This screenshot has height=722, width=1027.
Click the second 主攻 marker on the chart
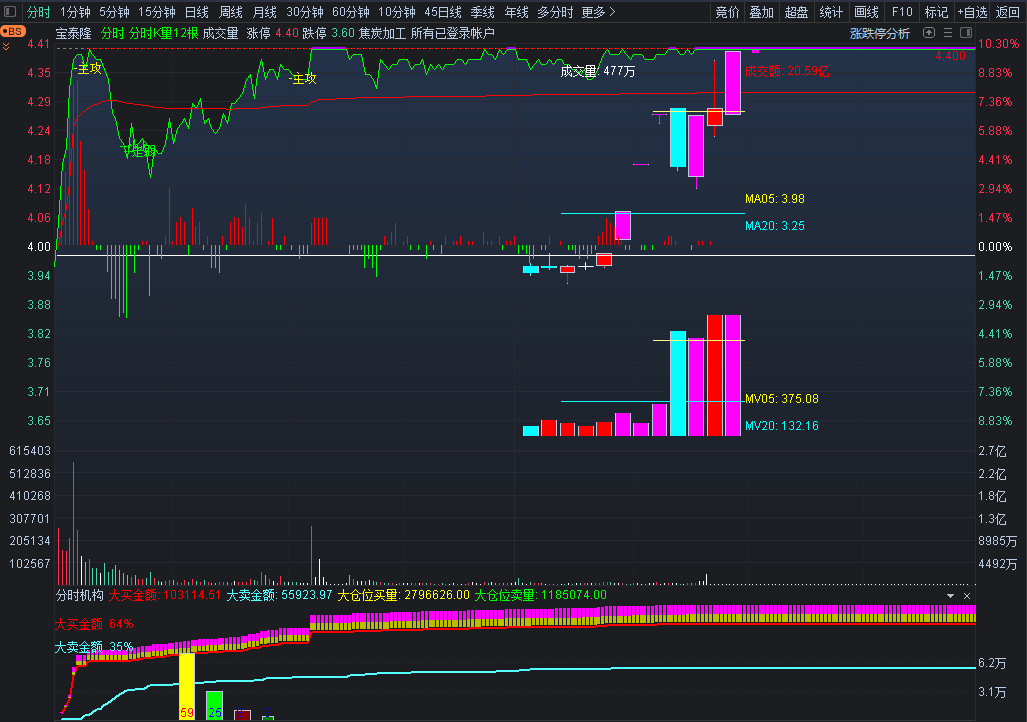tap(303, 79)
